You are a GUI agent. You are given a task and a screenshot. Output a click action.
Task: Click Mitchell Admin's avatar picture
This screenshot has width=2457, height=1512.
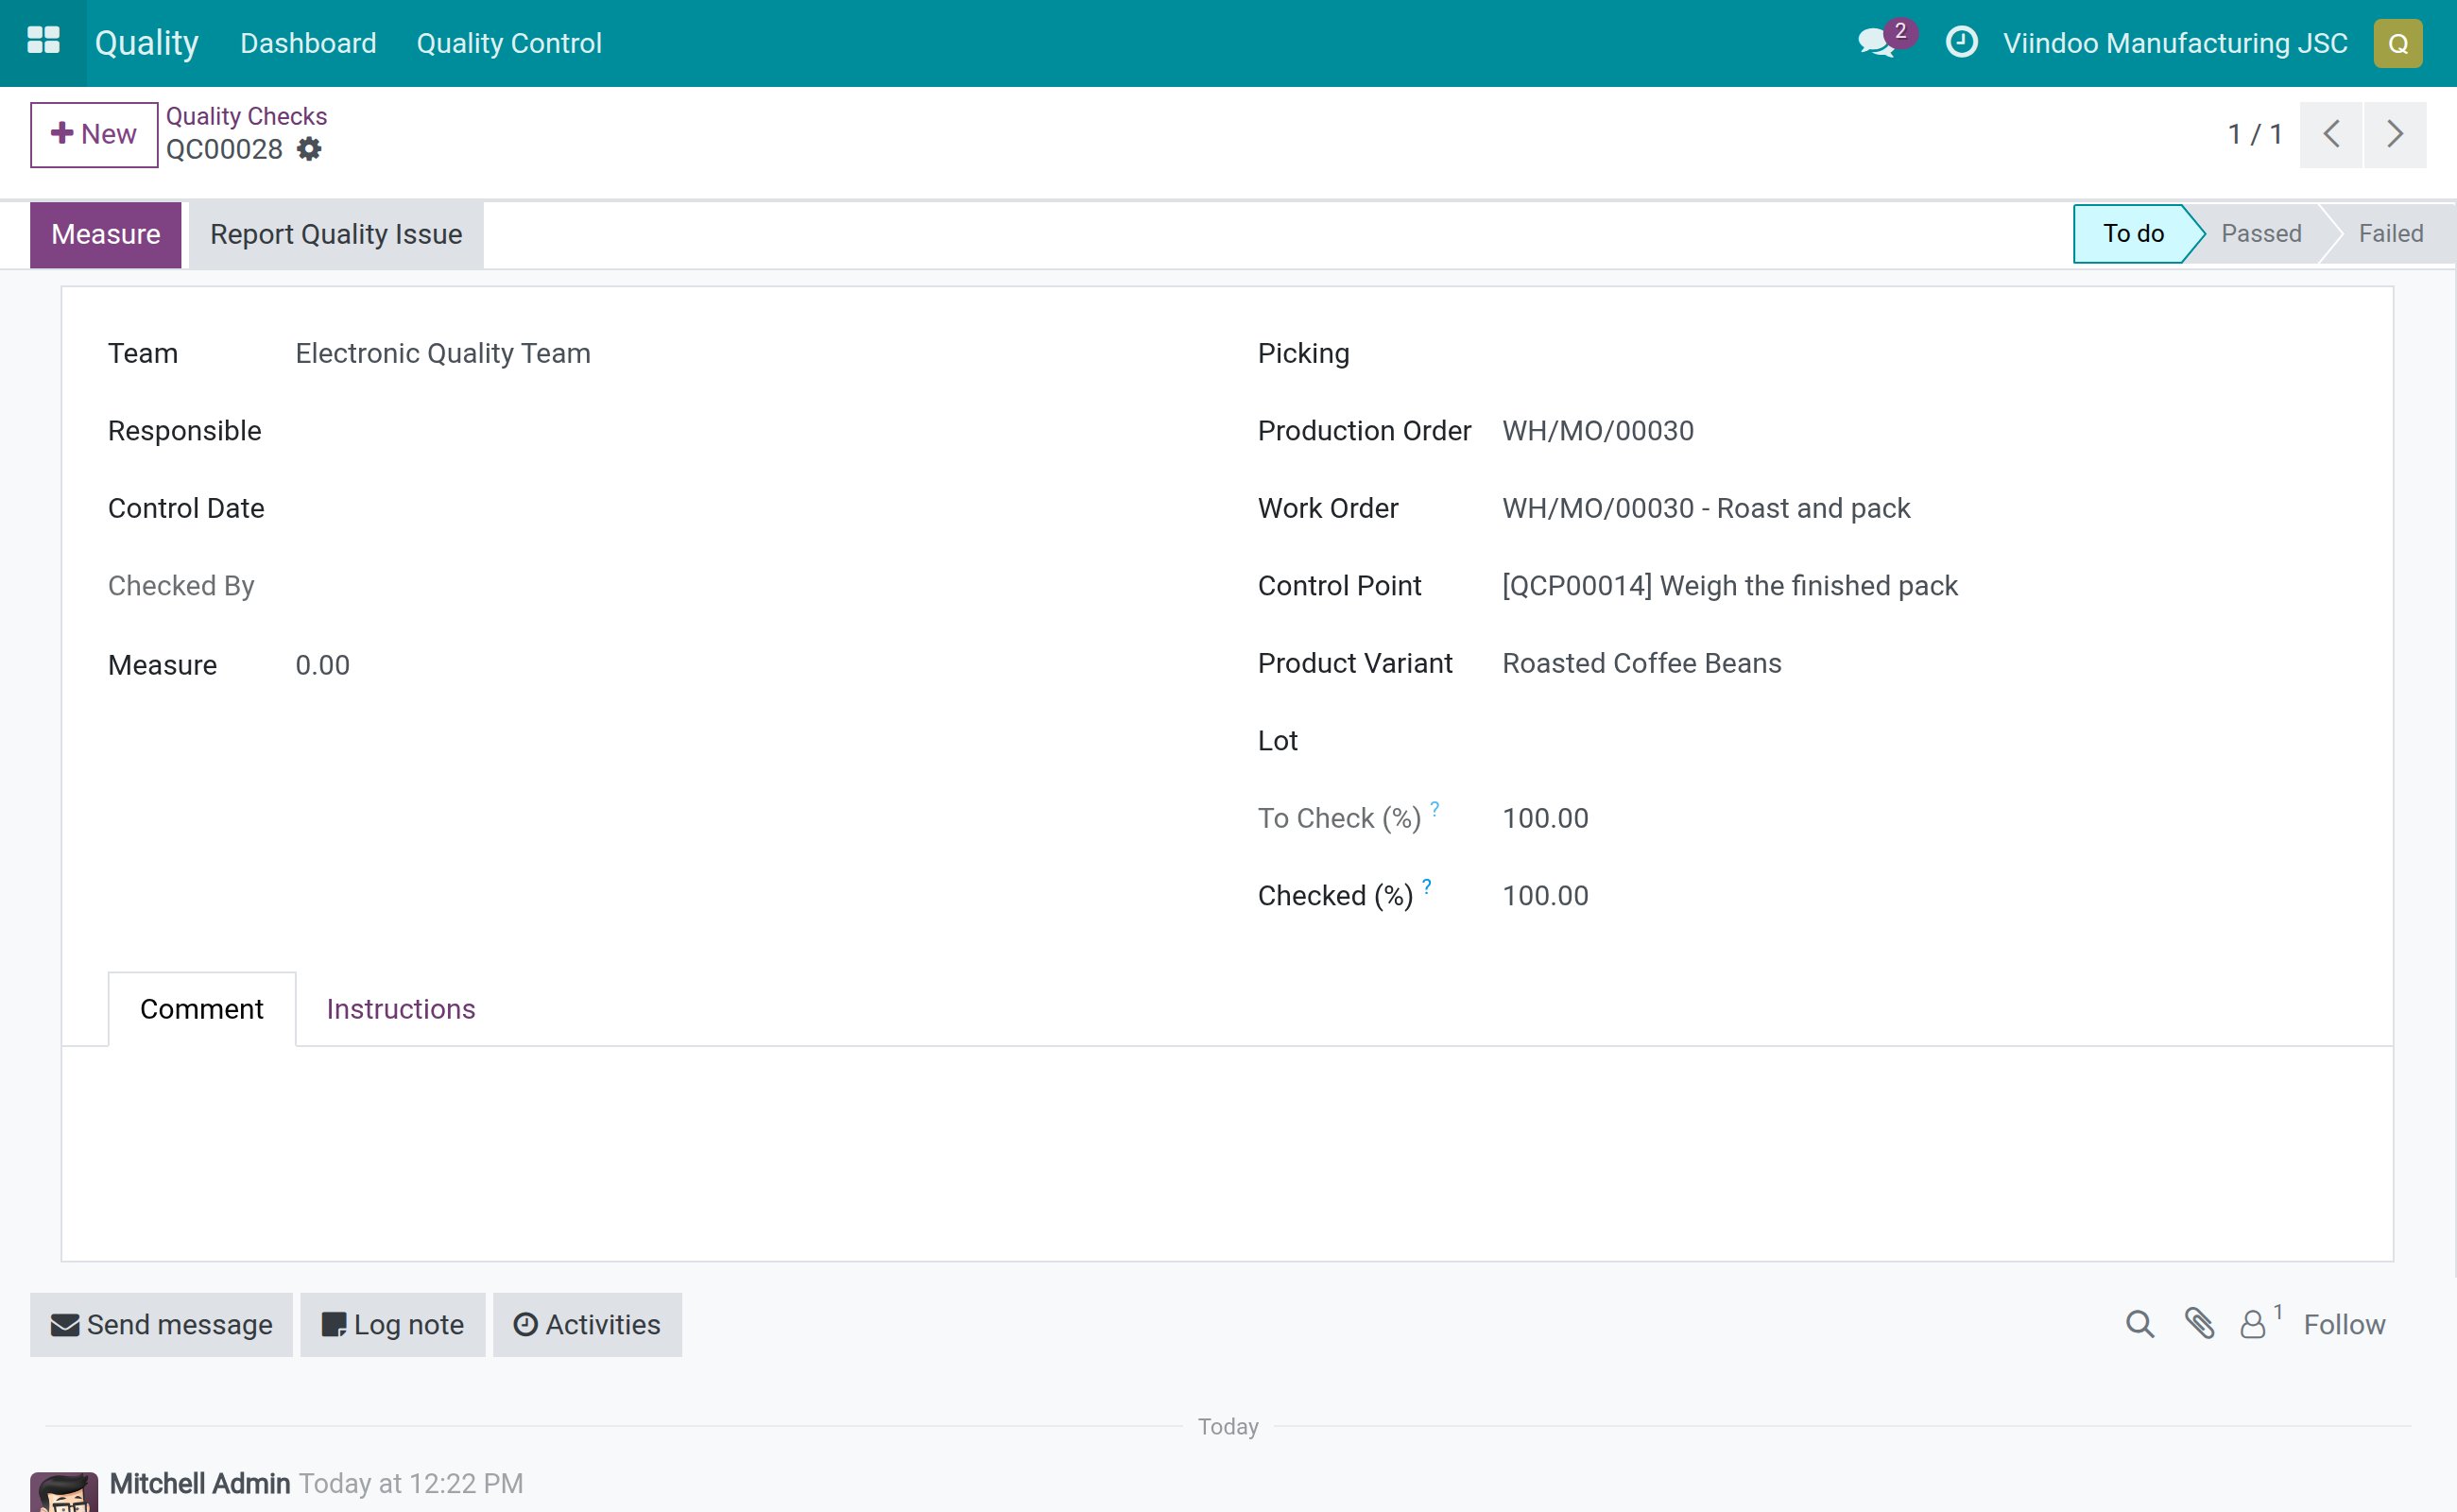click(64, 1491)
